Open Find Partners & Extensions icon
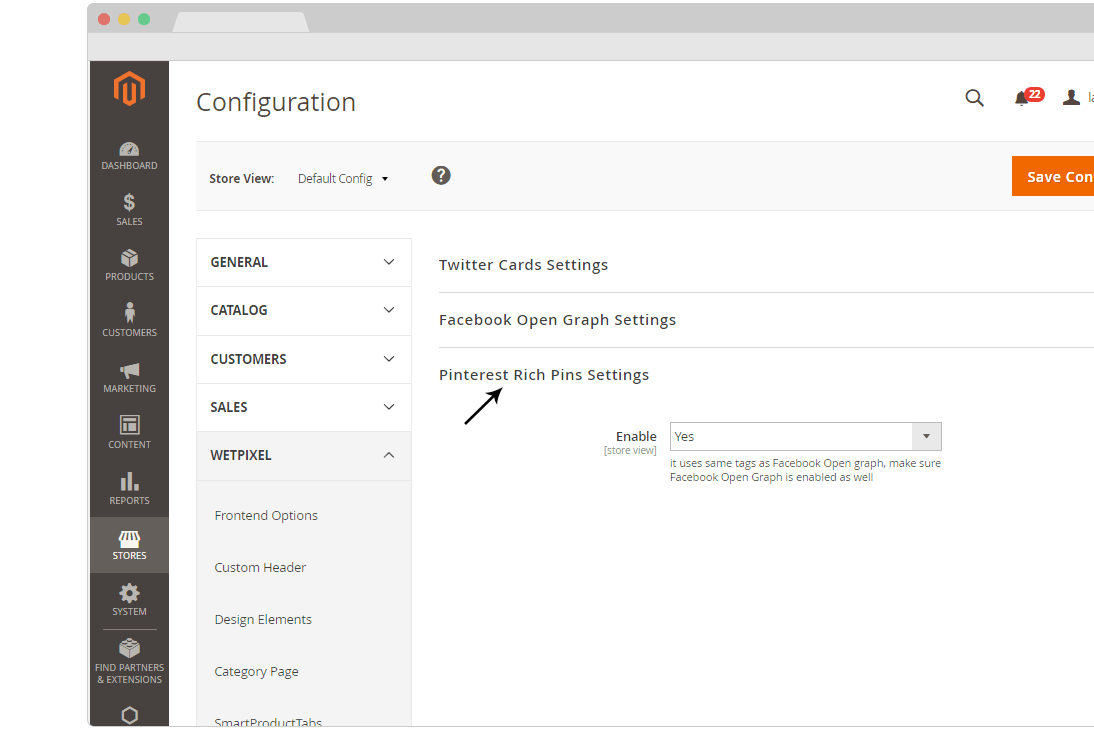This screenshot has height=732, width=1094. 129,648
